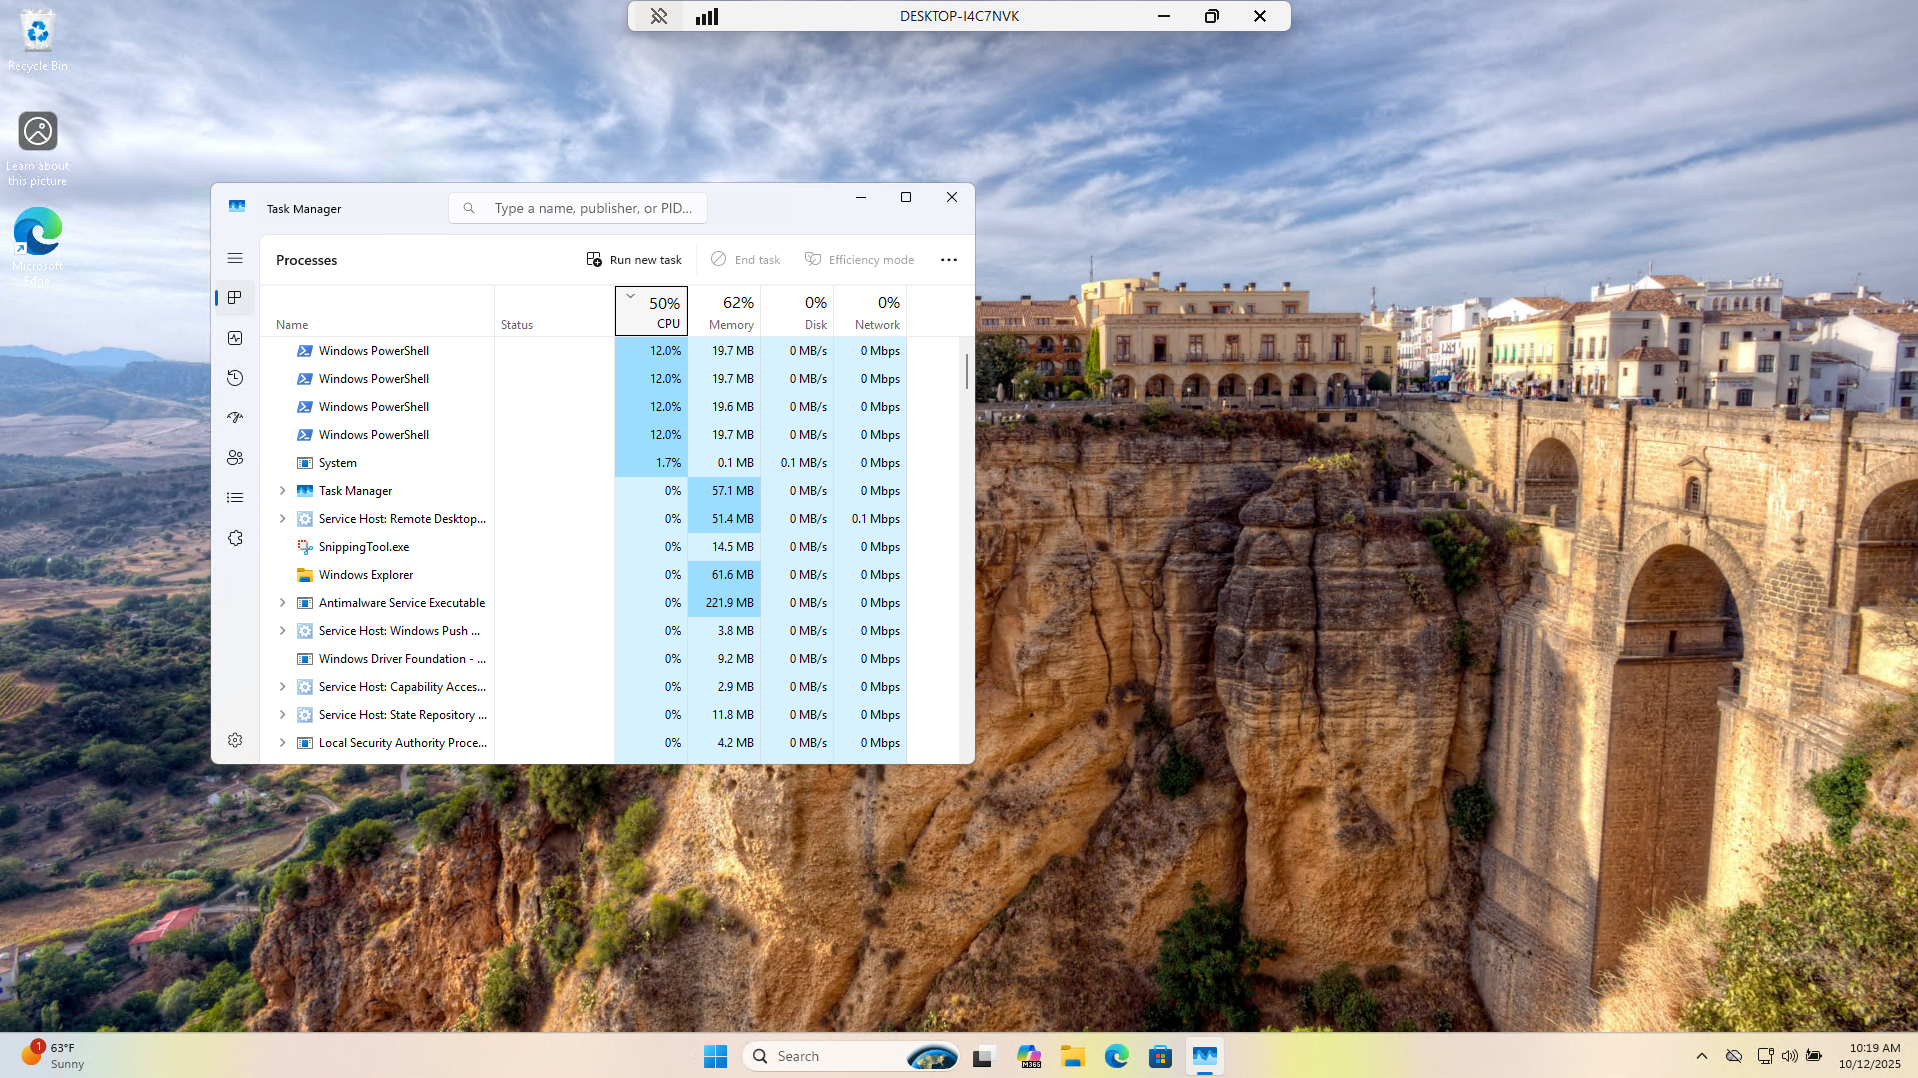Open the Details page icon
1918x1078 pixels.
(x=235, y=498)
